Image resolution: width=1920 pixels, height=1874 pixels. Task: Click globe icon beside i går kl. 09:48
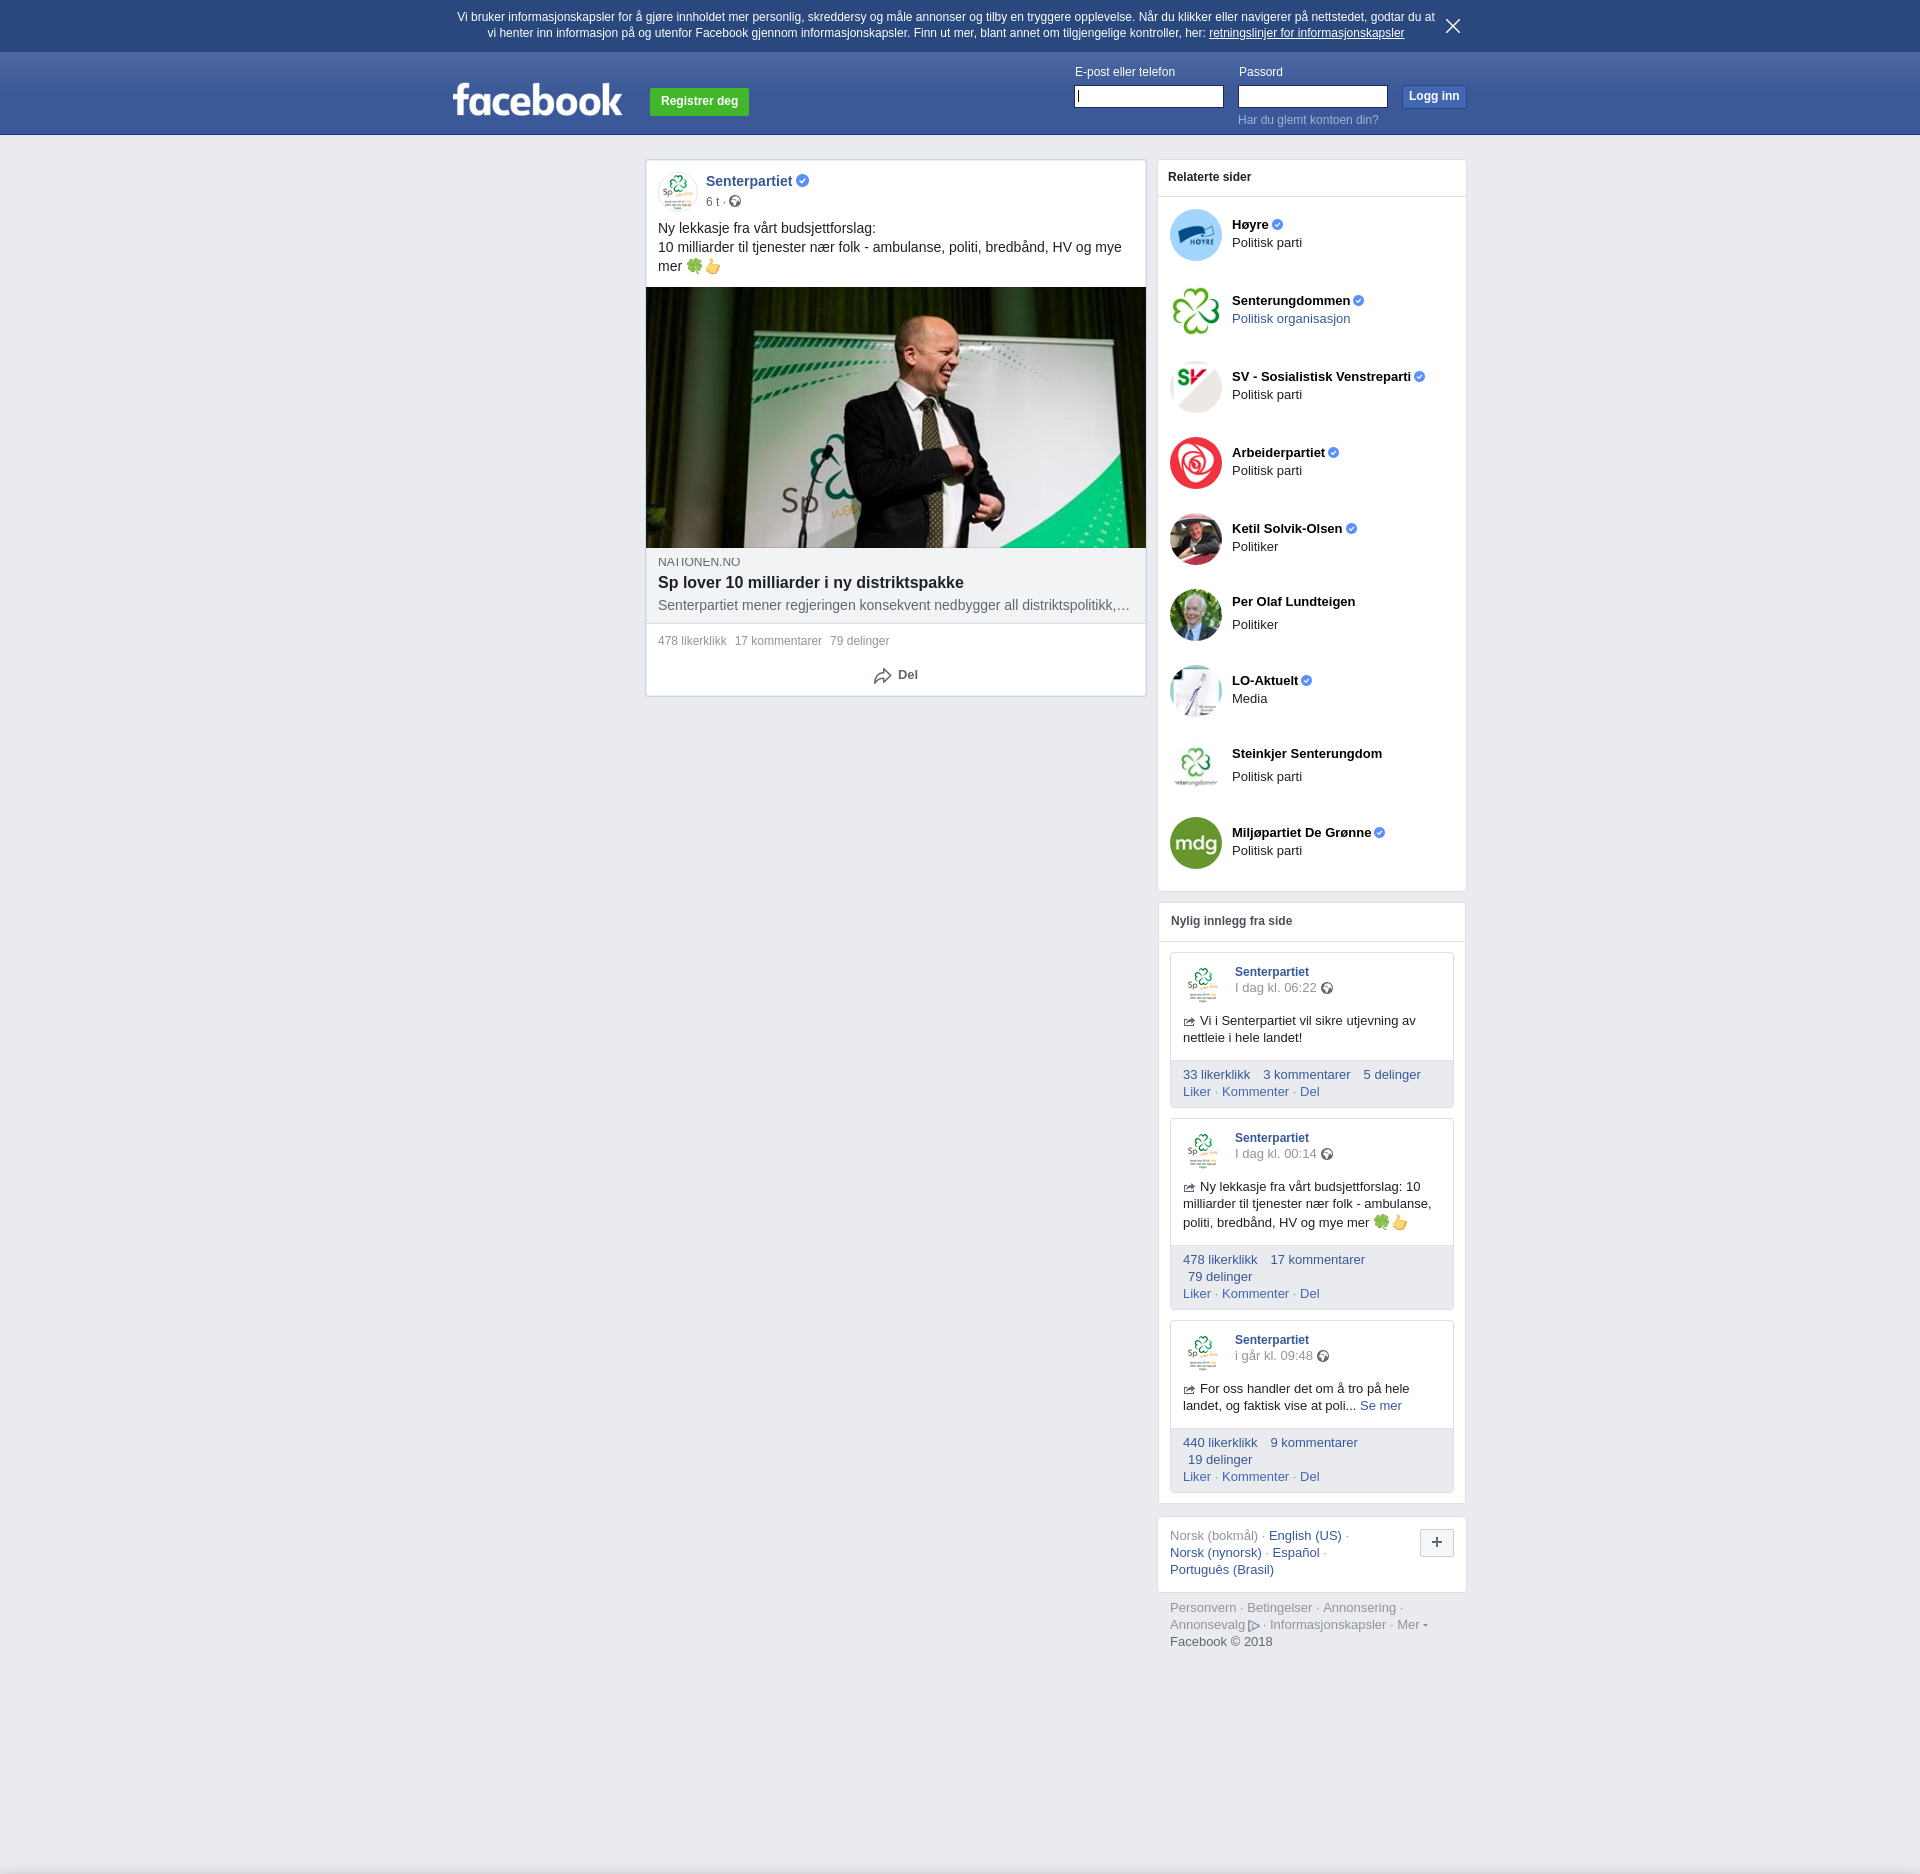1323,1356
